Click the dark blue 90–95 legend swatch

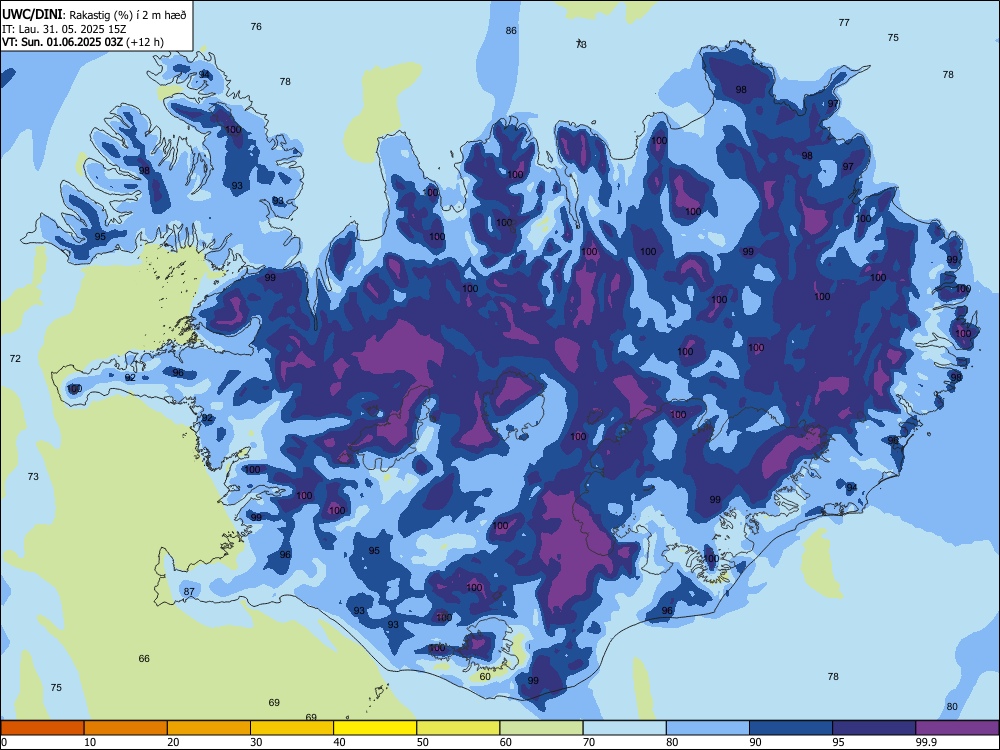(x=791, y=728)
